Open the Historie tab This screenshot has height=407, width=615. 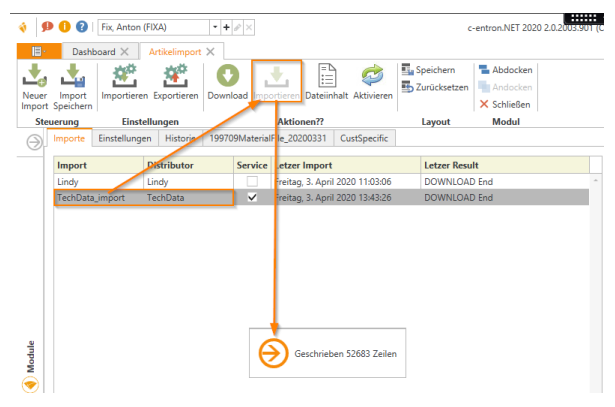tap(182, 138)
